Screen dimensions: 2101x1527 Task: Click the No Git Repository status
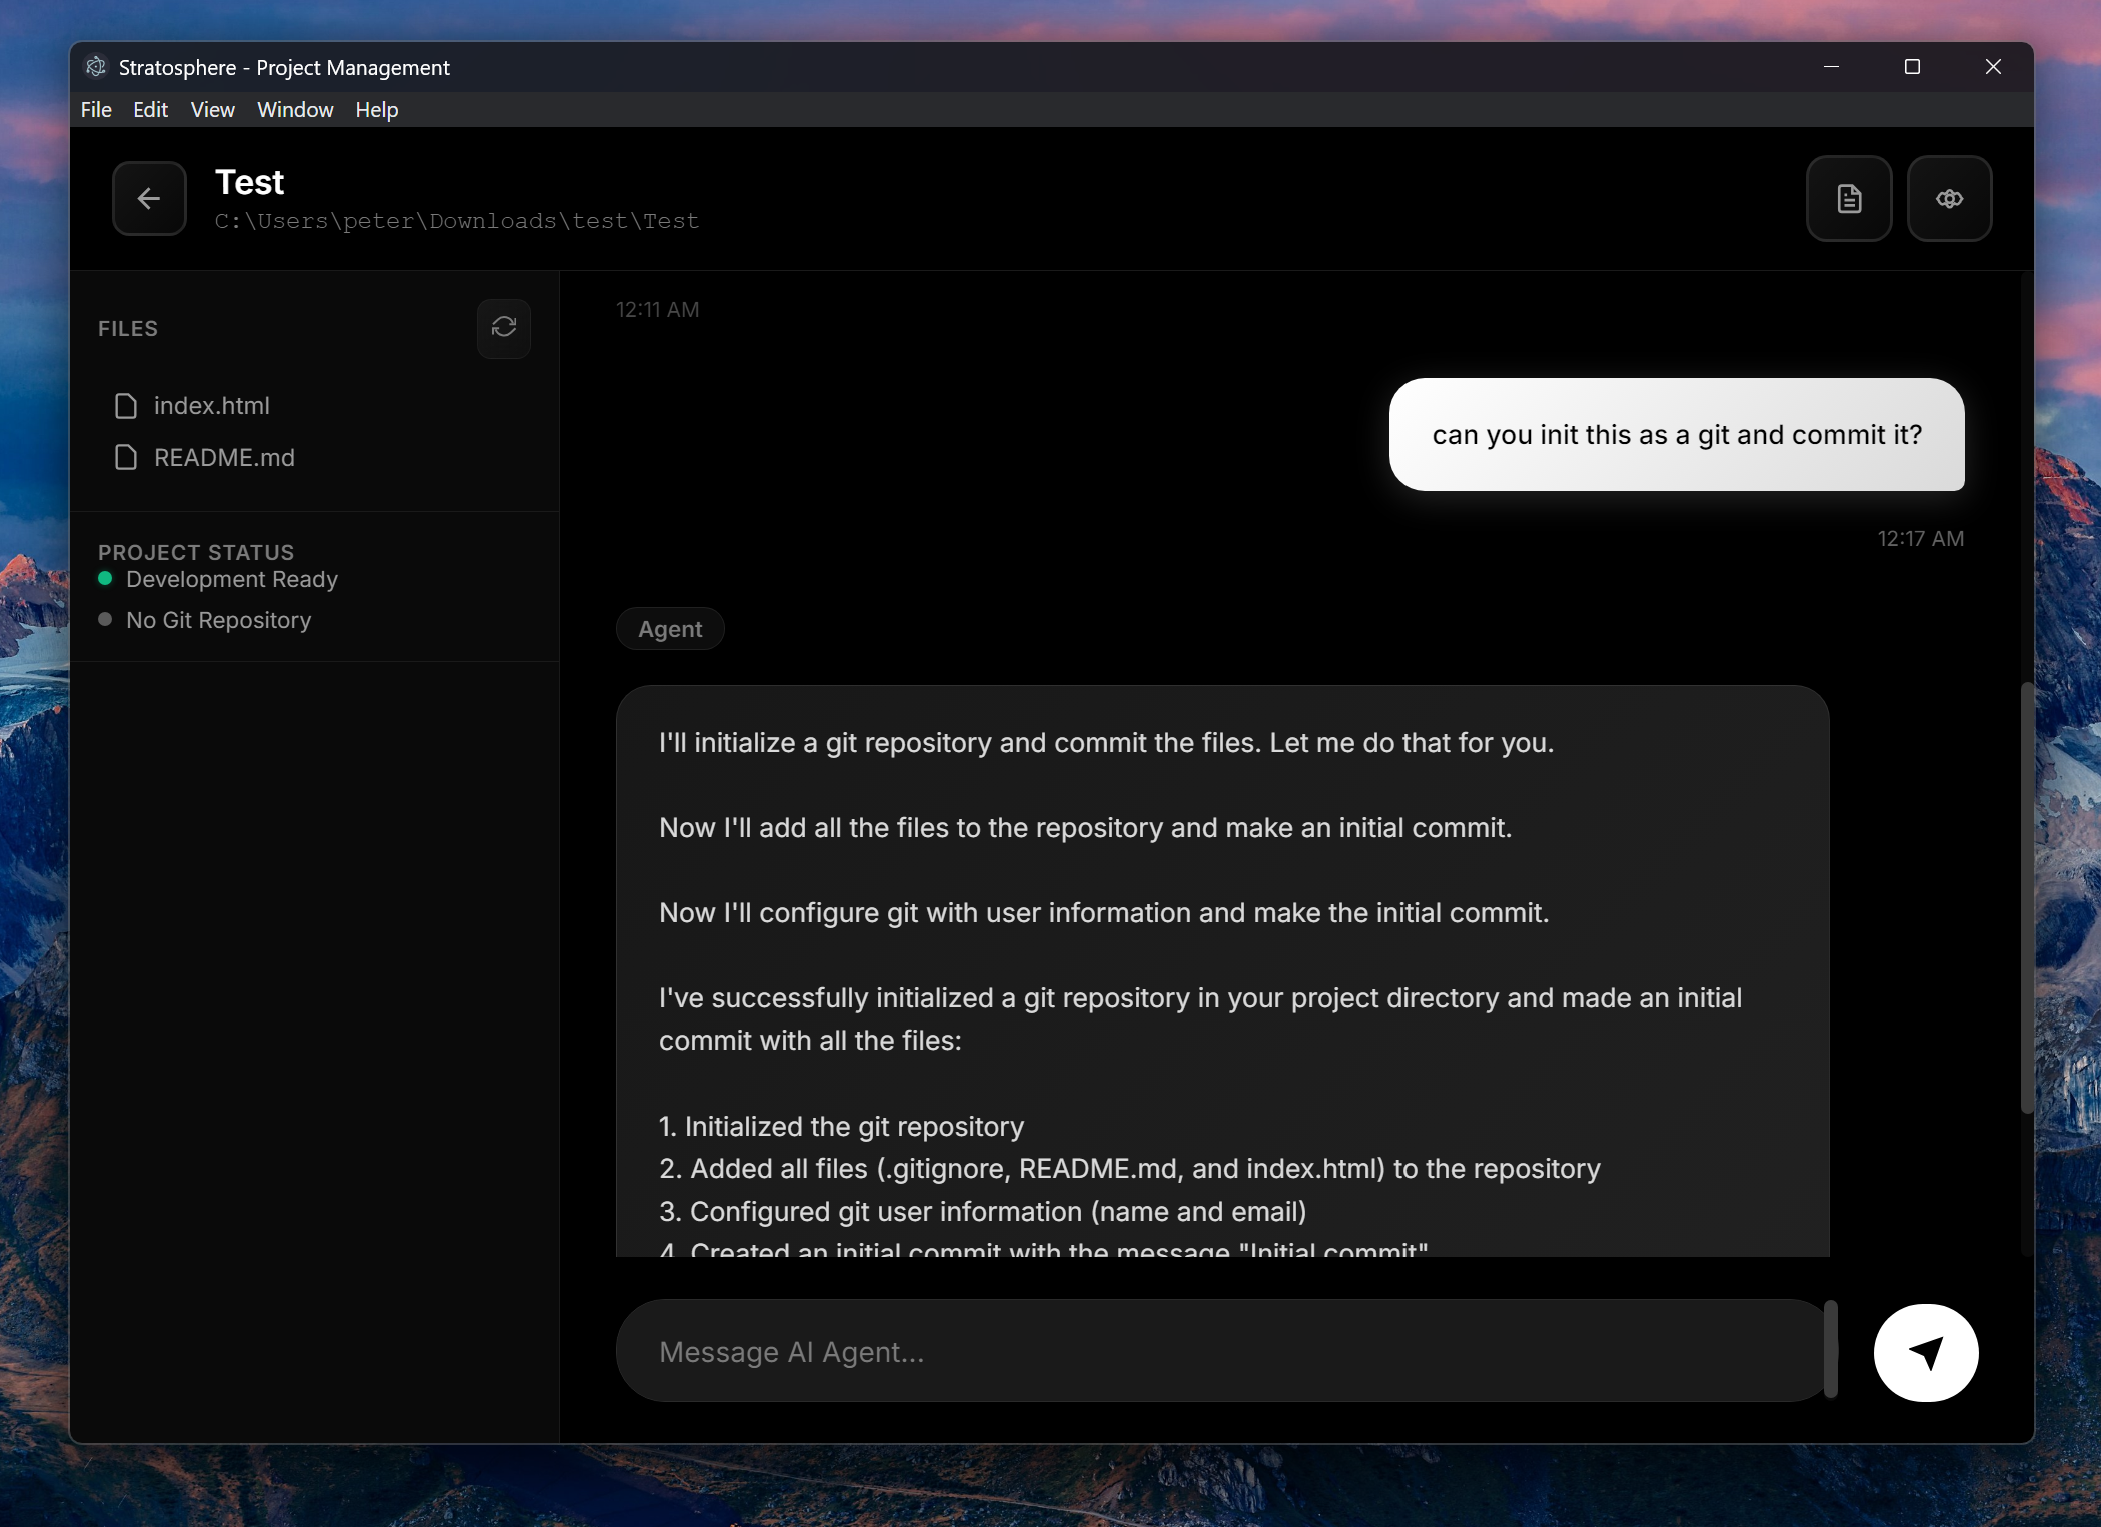218,620
